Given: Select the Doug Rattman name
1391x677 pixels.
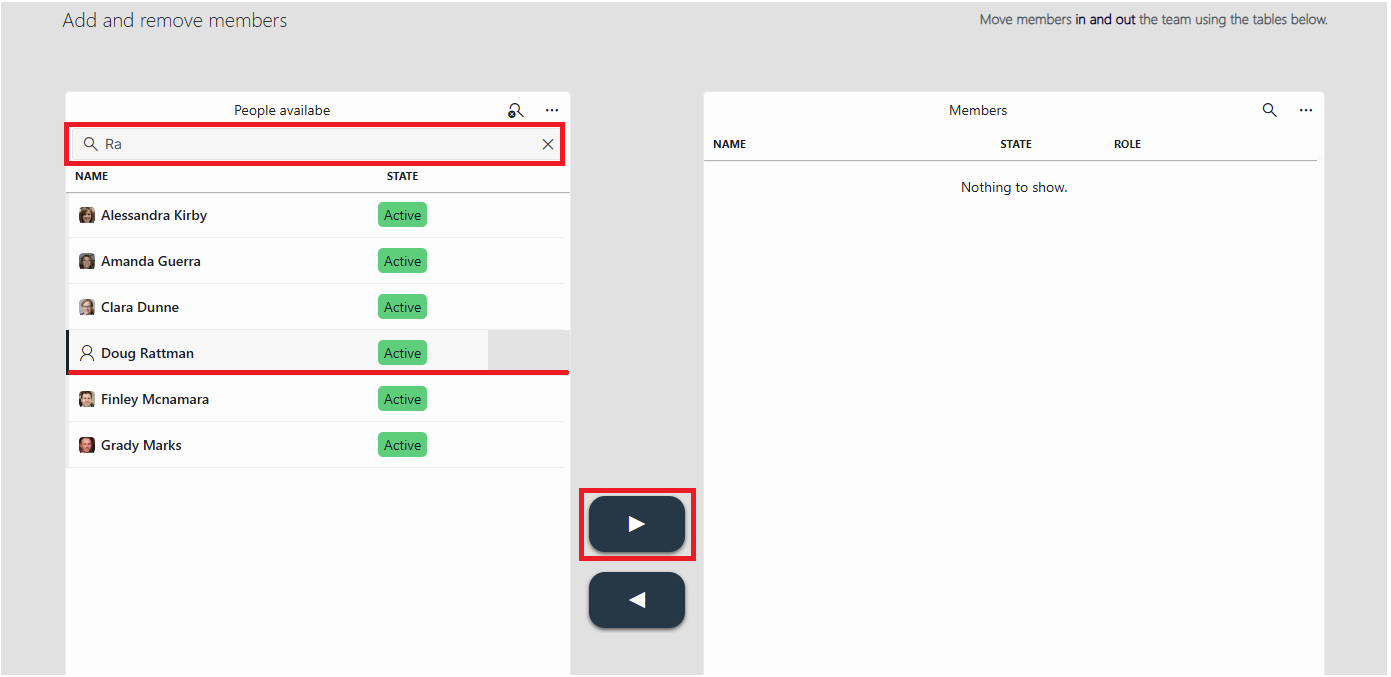Looking at the screenshot, I should tap(147, 353).
